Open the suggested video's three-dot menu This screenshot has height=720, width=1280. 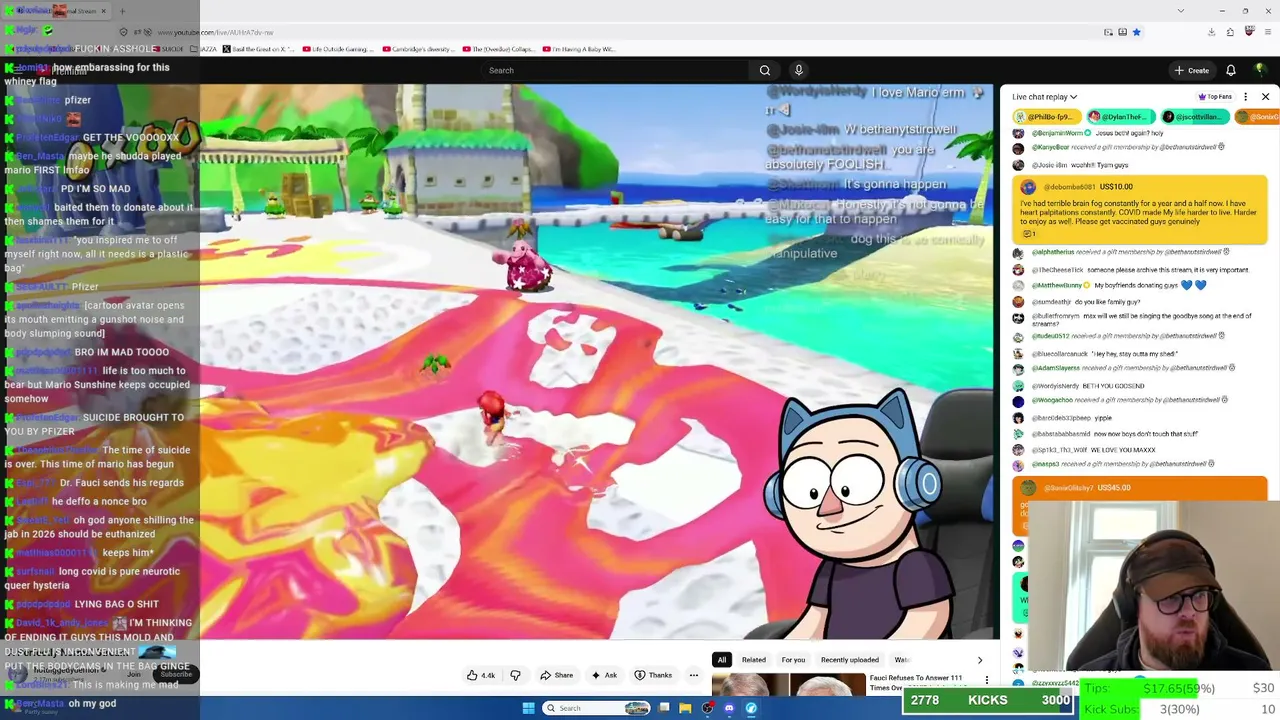point(986,681)
